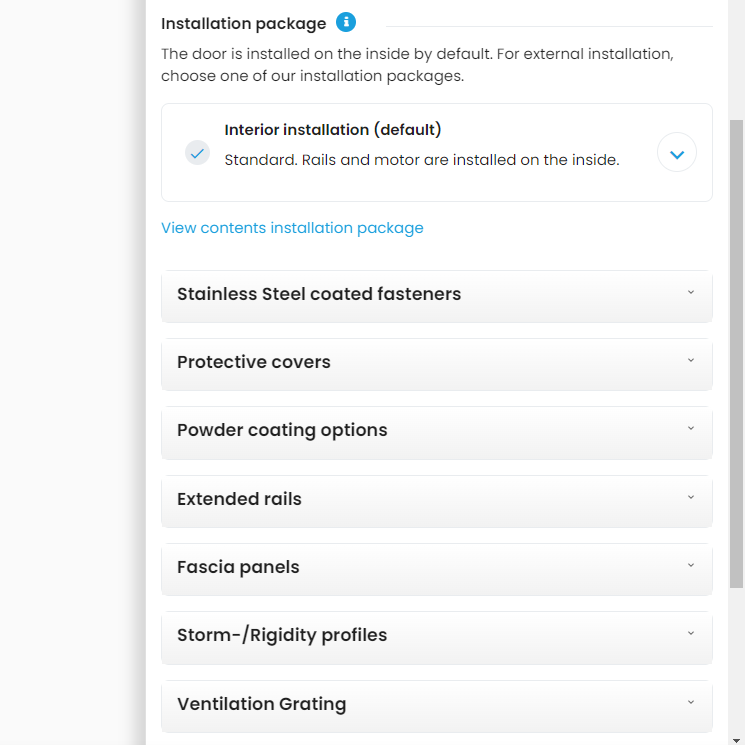The image size is (745, 745).
Task: Expand Stainless Steel coated fasteners section
Action: 319,295
